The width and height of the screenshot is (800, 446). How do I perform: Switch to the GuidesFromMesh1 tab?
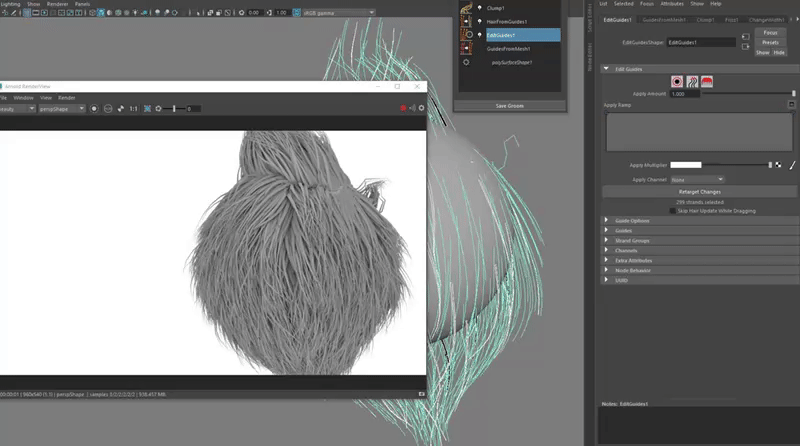click(664, 20)
